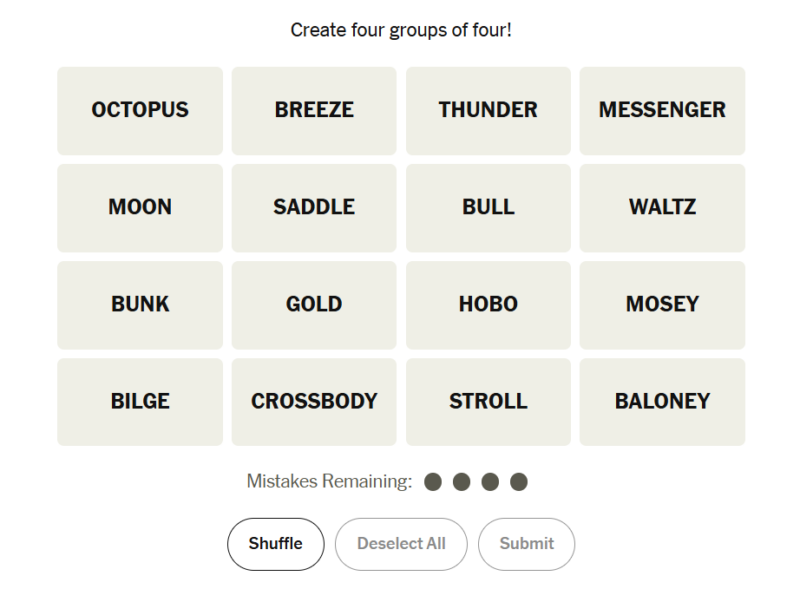Choose the MESSENGER word card
This screenshot has width=800, height=602.
662,111
